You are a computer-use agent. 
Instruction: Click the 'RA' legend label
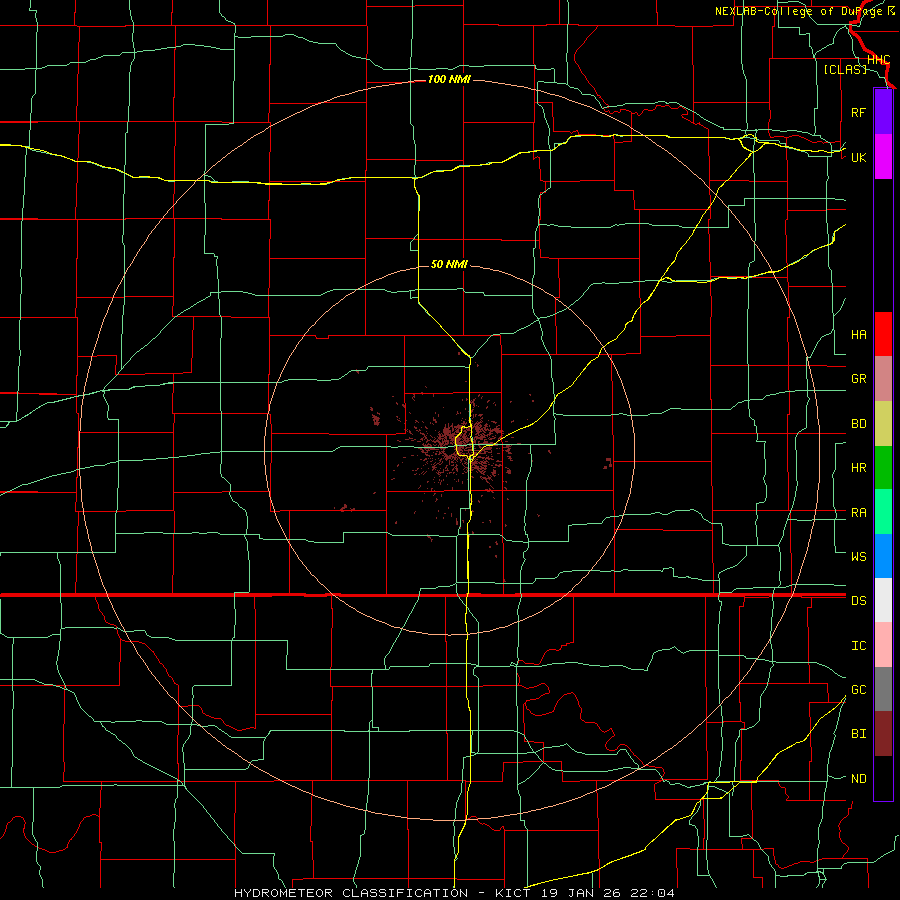coord(858,512)
